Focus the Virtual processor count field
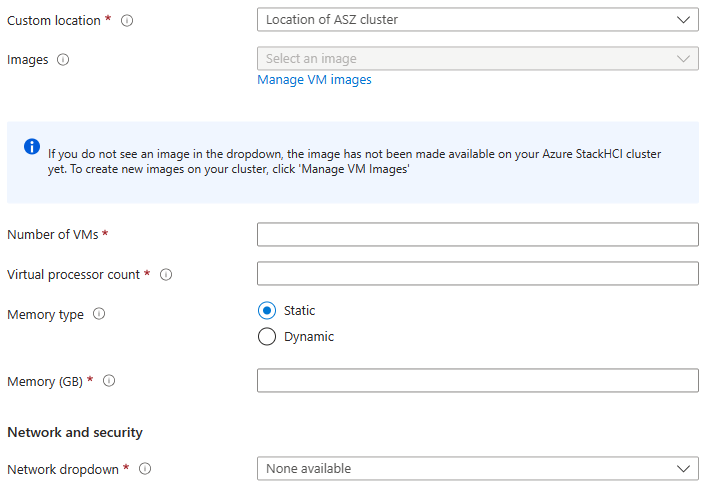Image resolution: width=723 pixels, height=497 pixels. (x=477, y=274)
